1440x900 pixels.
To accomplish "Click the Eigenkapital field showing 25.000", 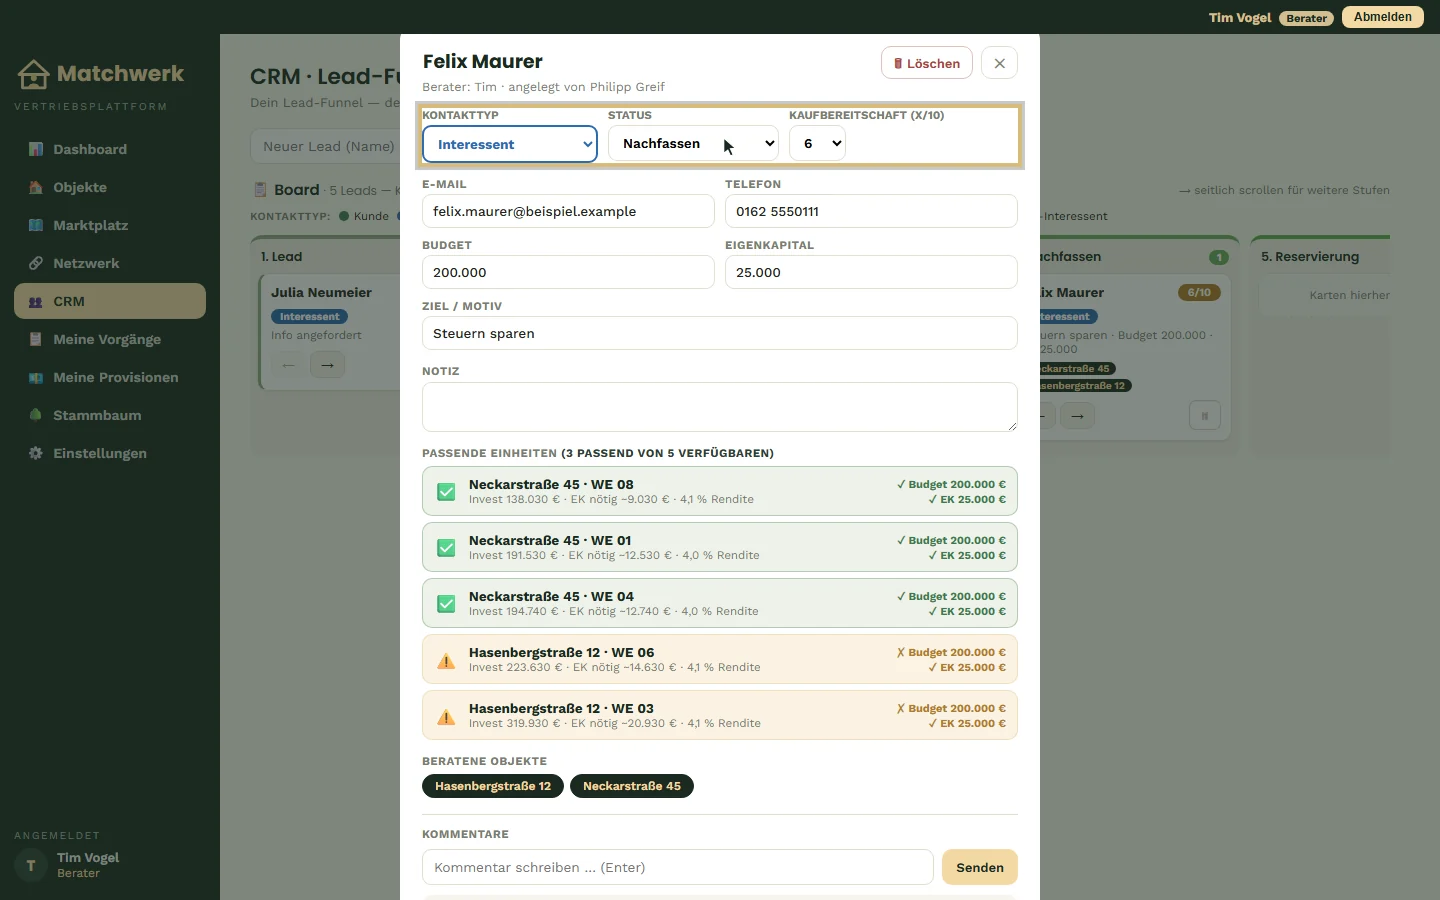I will click(x=871, y=272).
